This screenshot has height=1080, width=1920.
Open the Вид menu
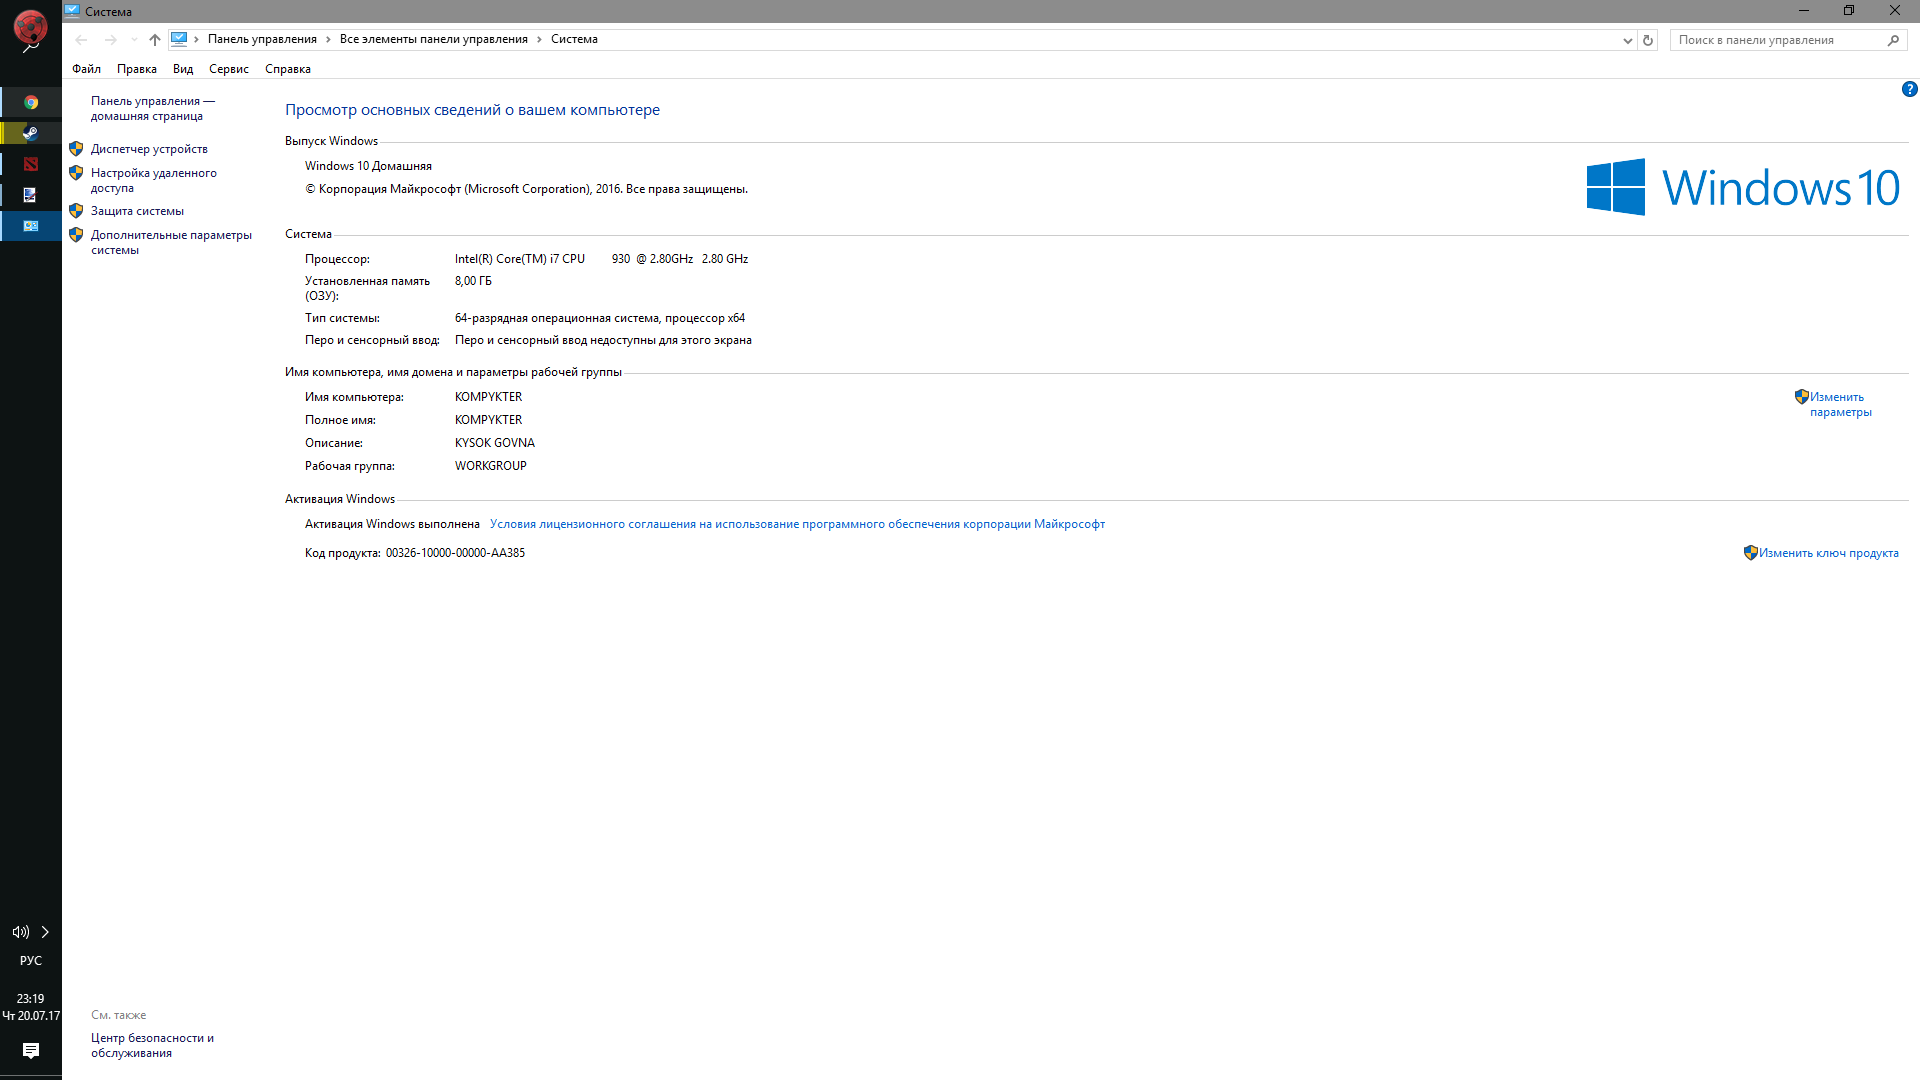pyautogui.click(x=183, y=69)
